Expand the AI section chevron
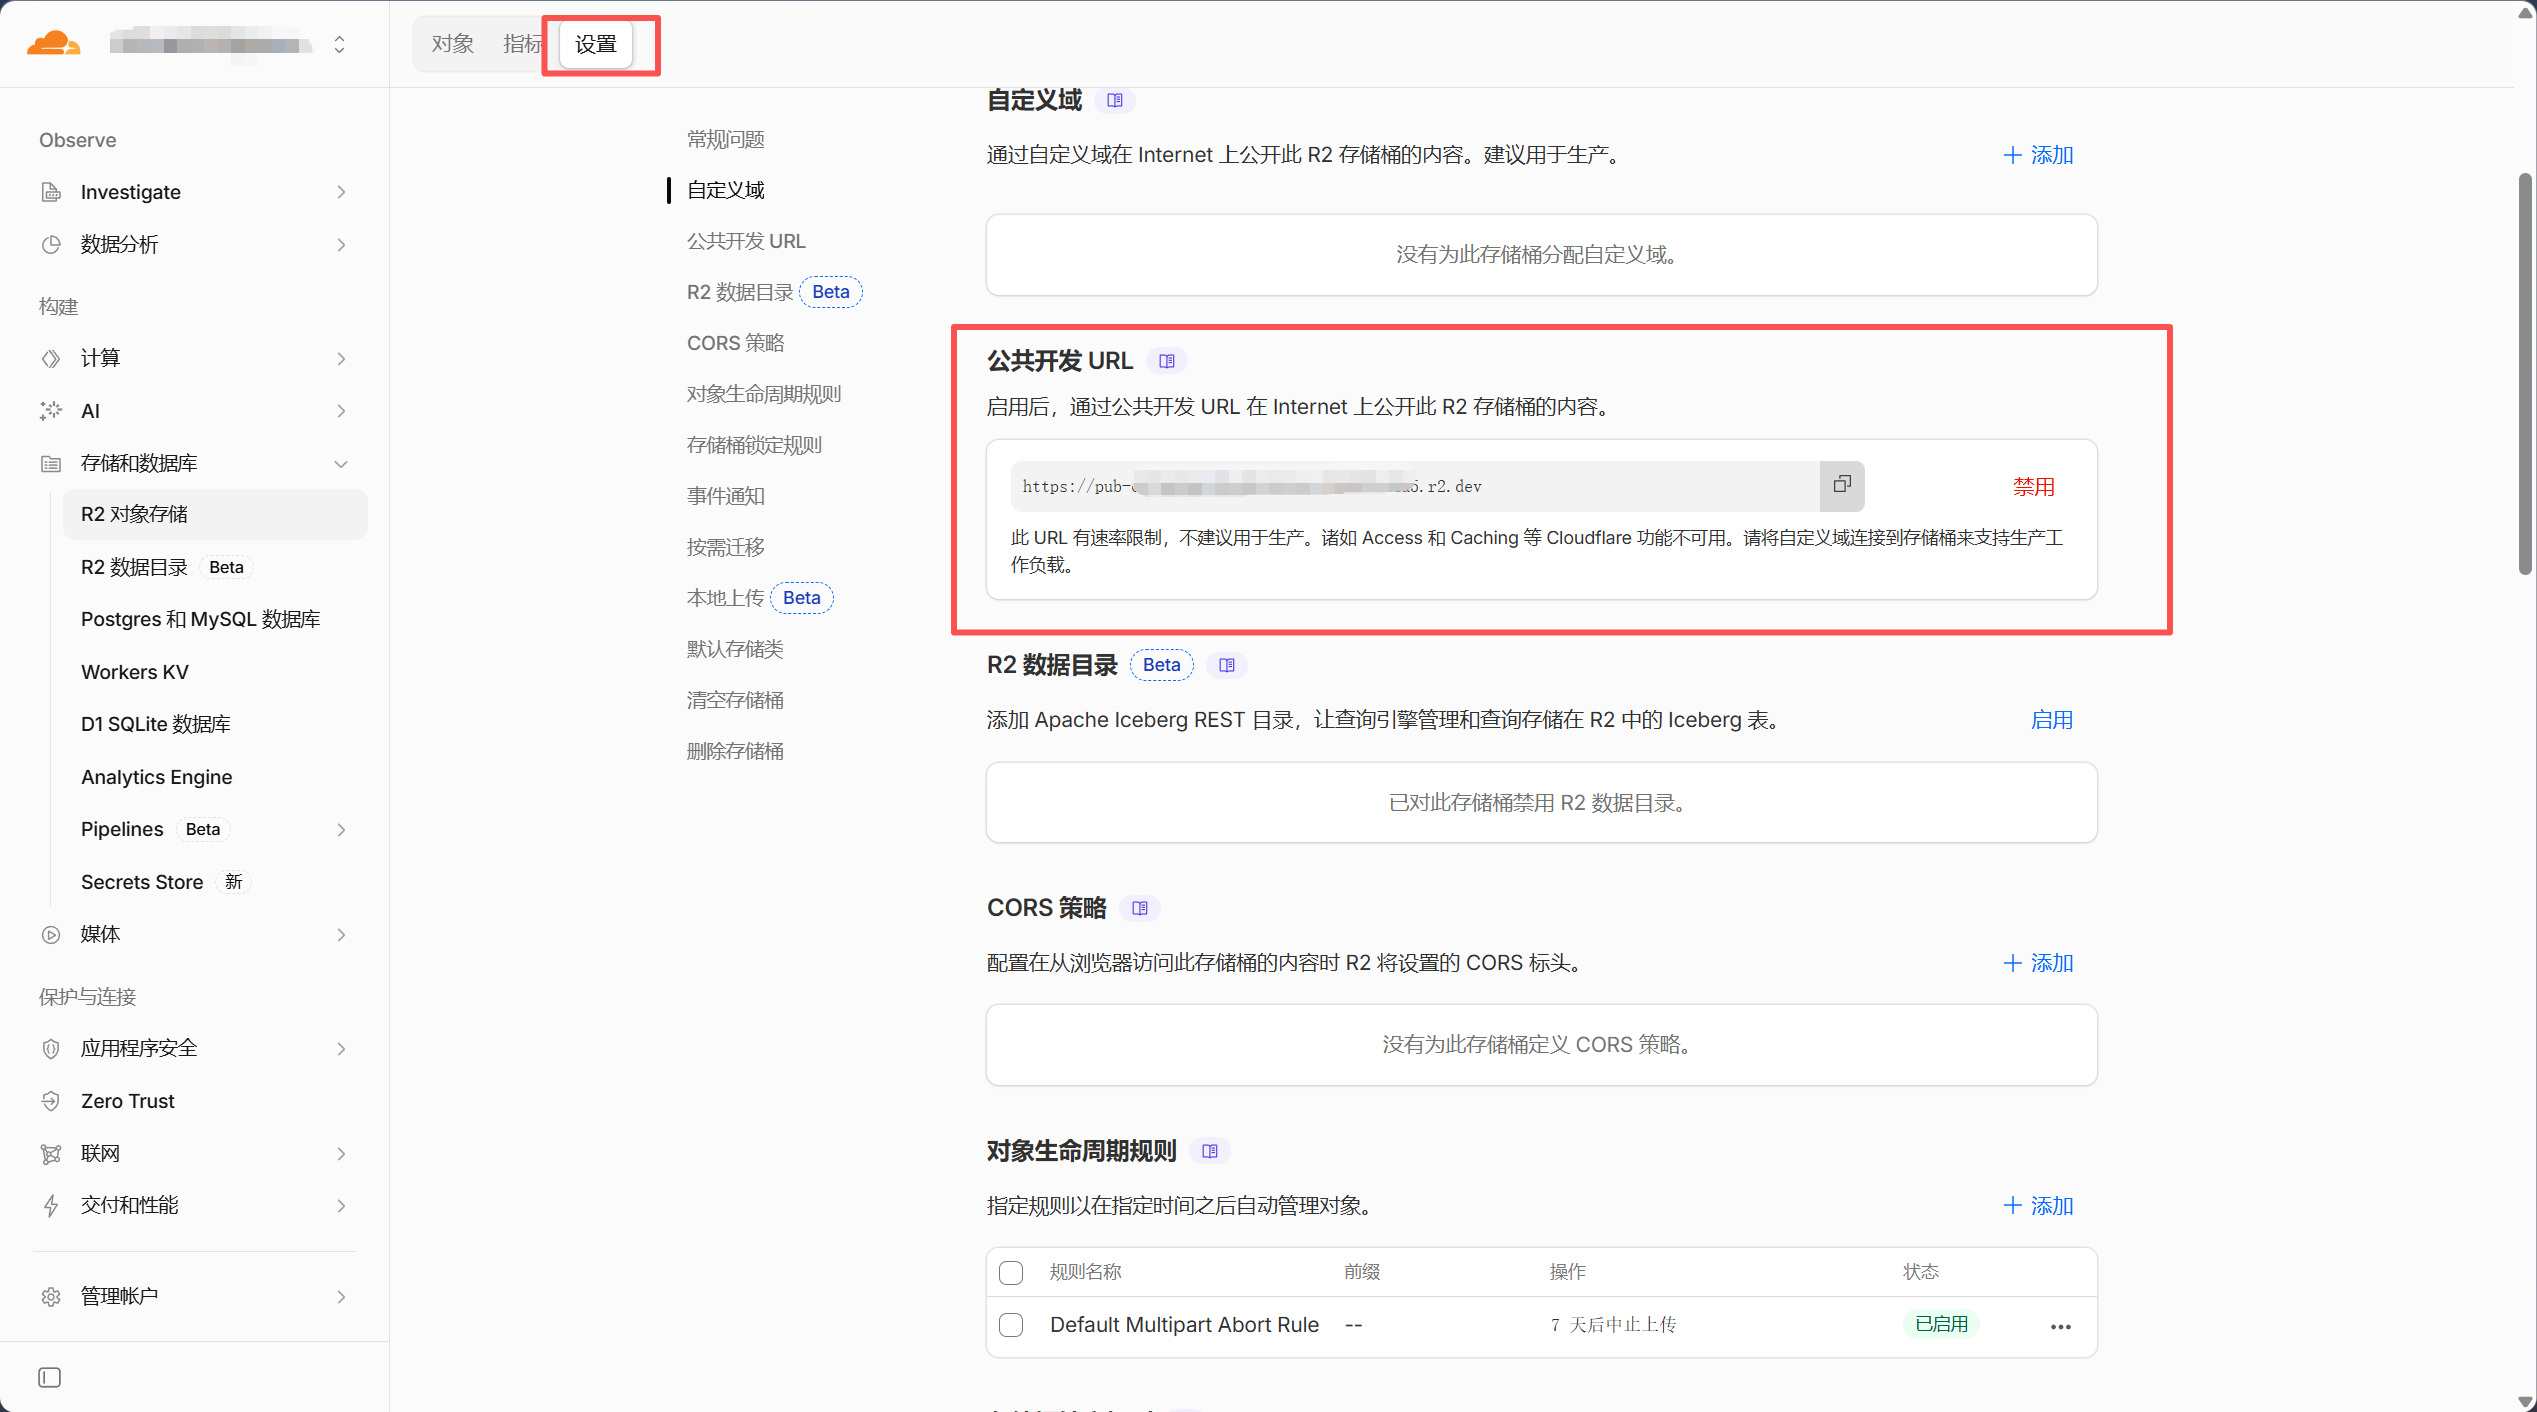The width and height of the screenshot is (2537, 1412). click(x=342, y=411)
